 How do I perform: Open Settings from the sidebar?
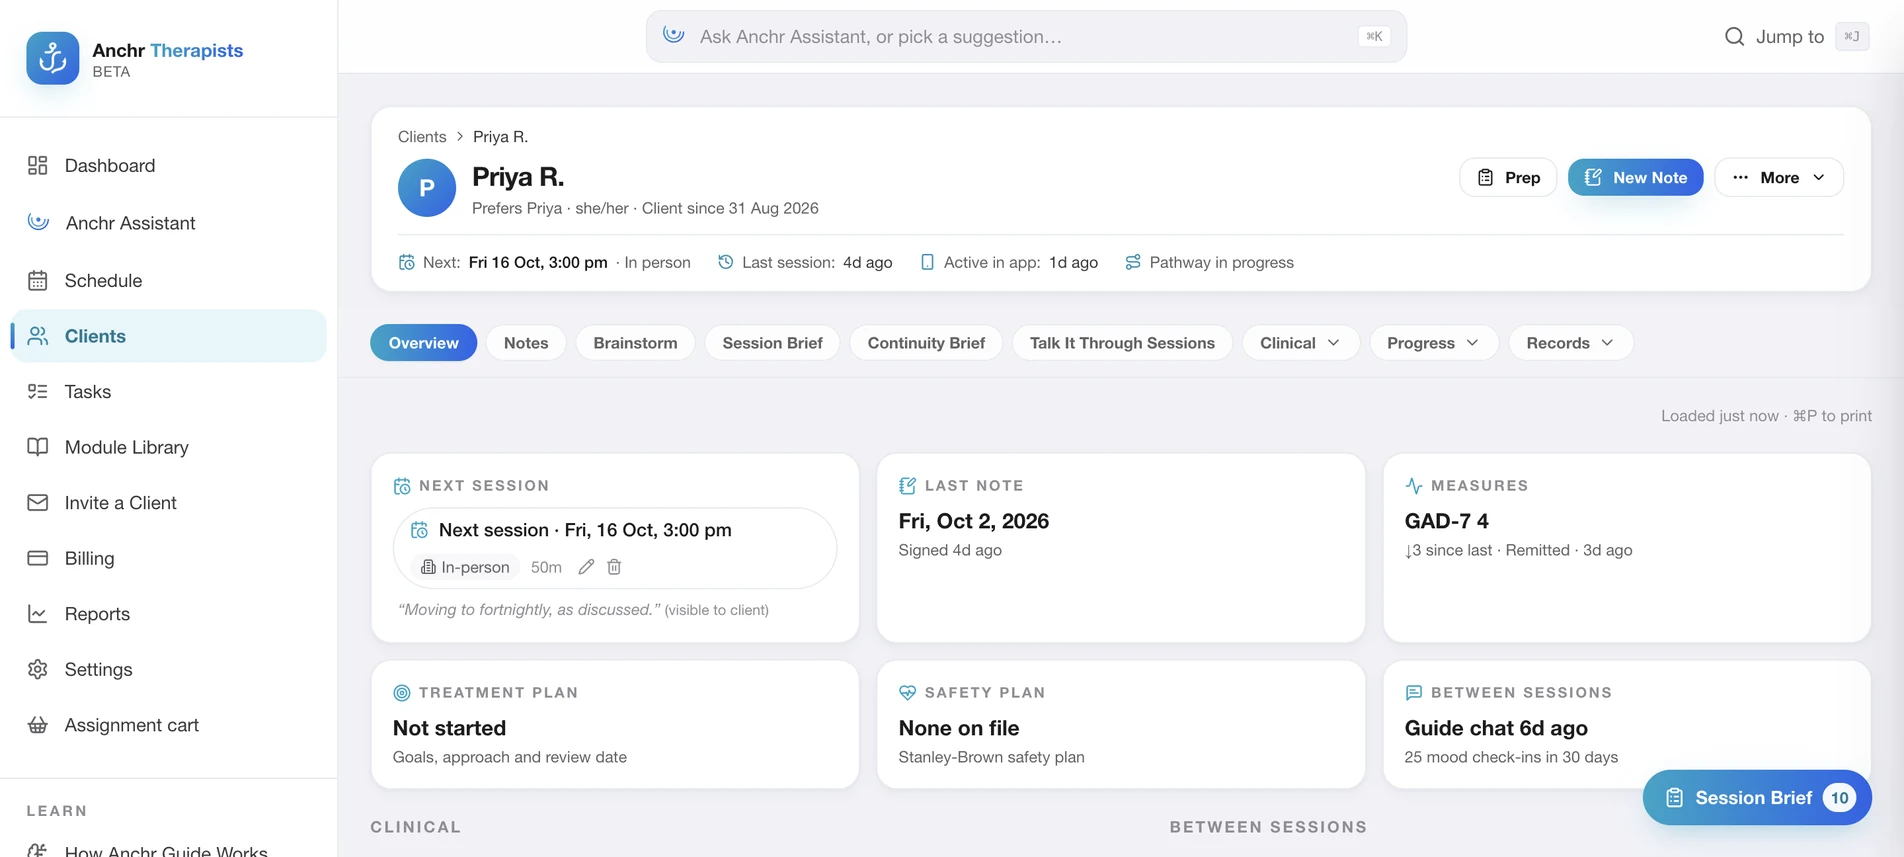(98, 669)
